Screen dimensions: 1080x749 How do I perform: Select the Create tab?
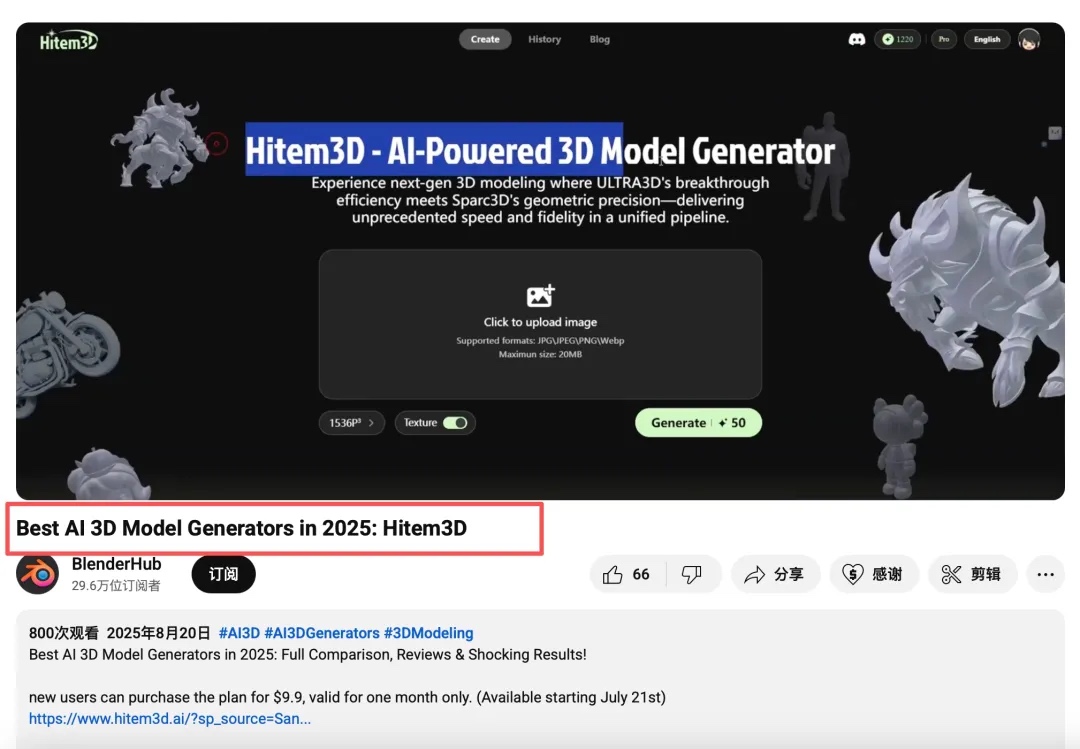[485, 39]
